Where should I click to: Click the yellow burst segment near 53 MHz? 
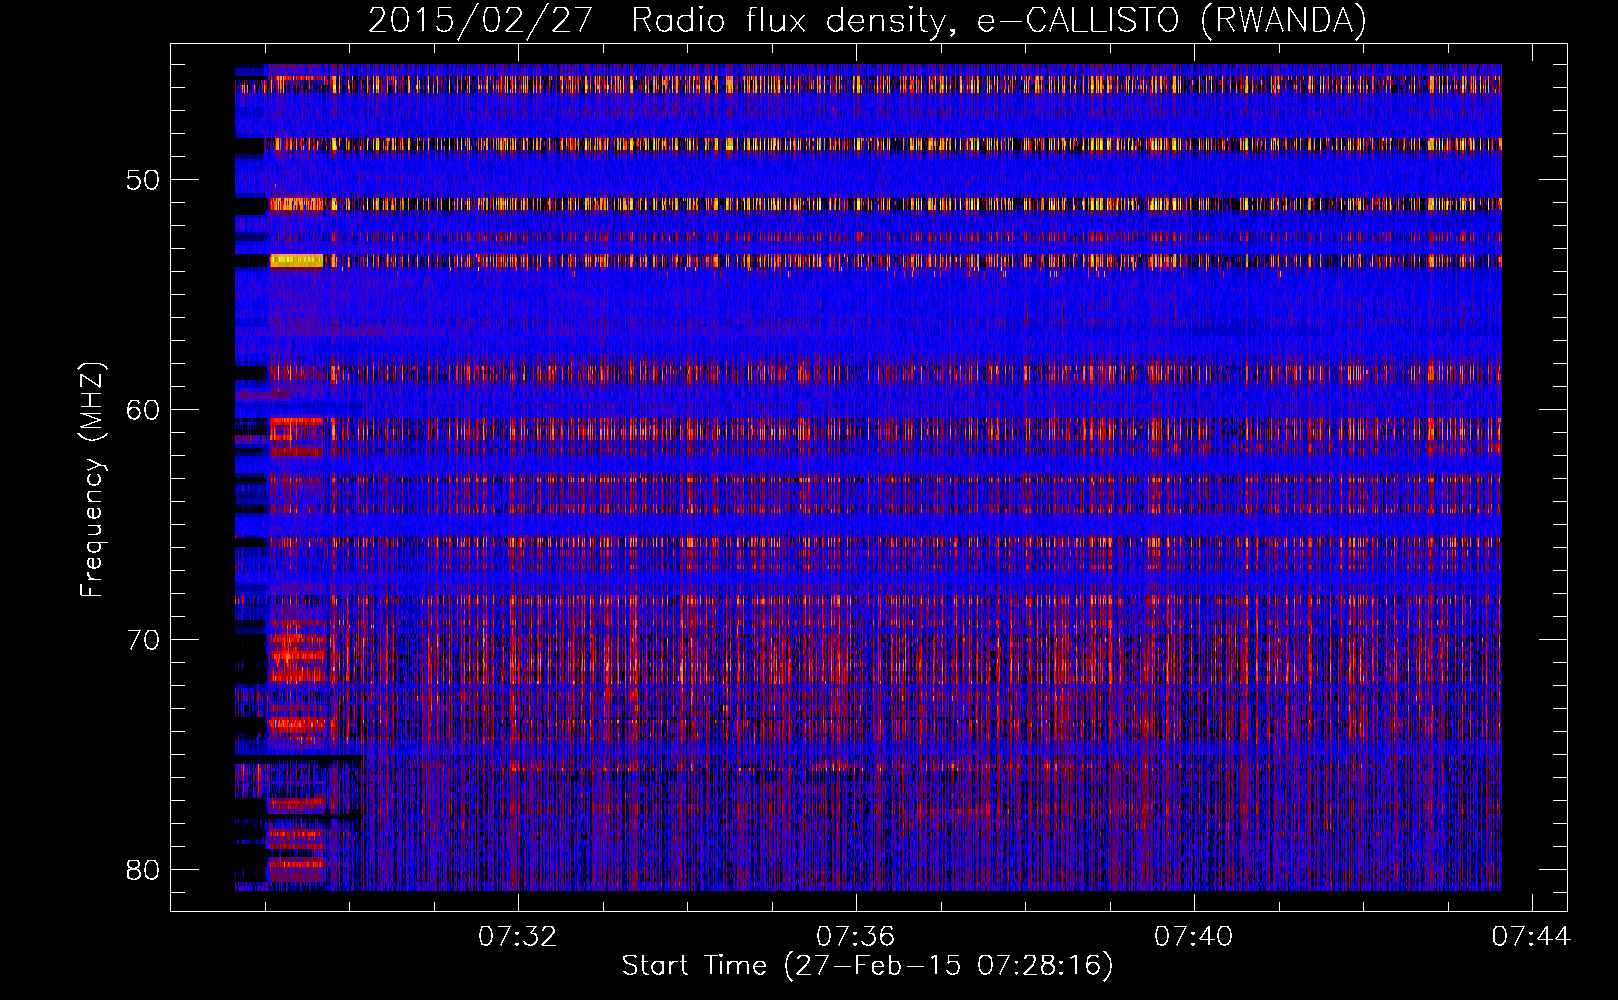tap(296, 261)
